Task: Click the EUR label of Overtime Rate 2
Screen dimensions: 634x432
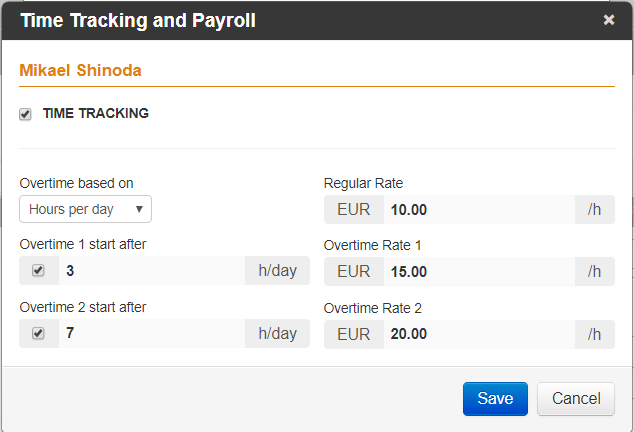Action: click(354, 334)
